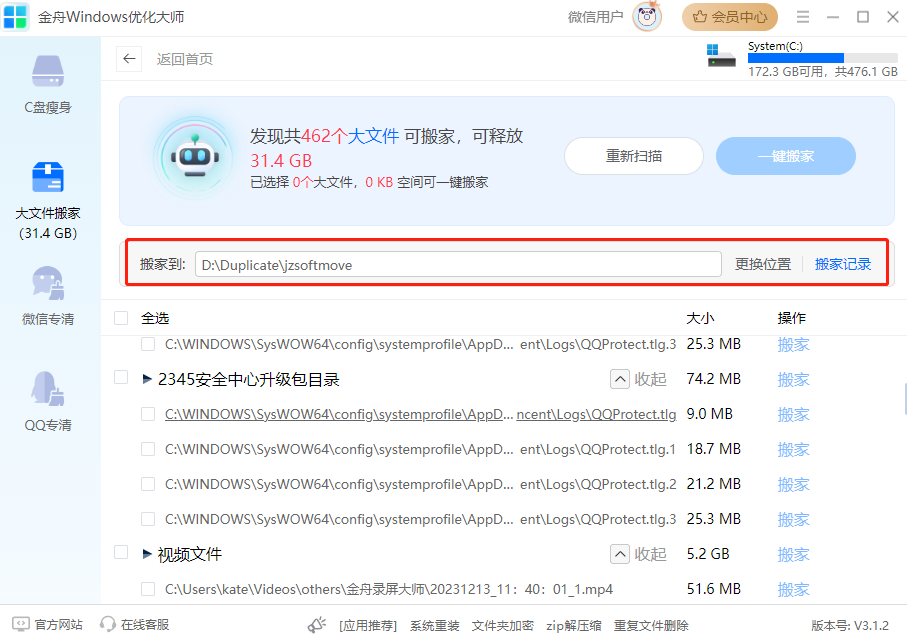The image size is (907, 637).
Task: Click 搬家 for the 视频文件 group
Action: coord(794,554)
